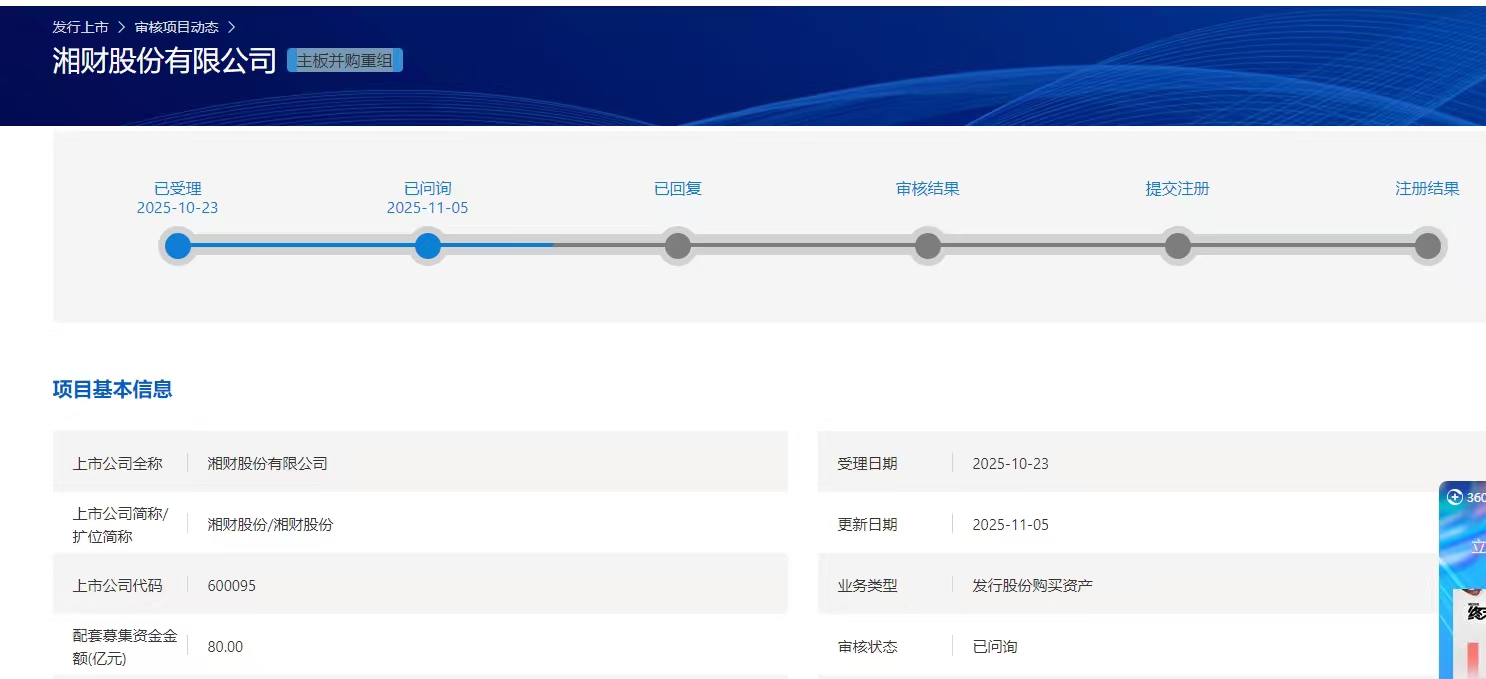1486x679 pixels.
Task: Click the 提交注册 step label
Action: click(x=1178, y=188)
